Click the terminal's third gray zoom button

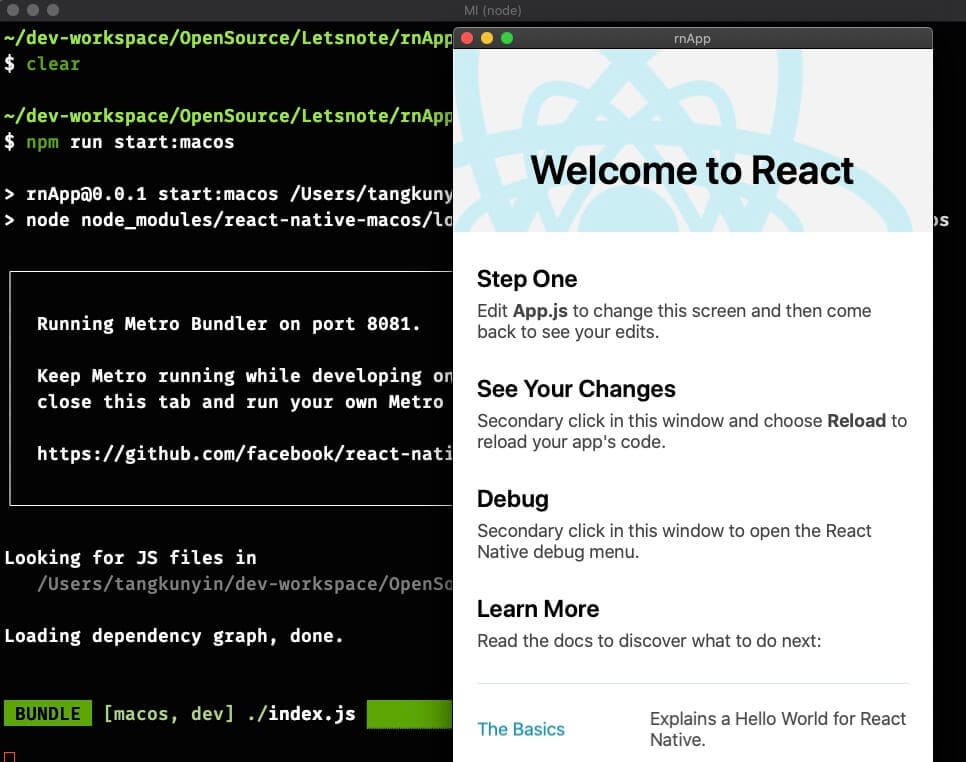[52, 9]
